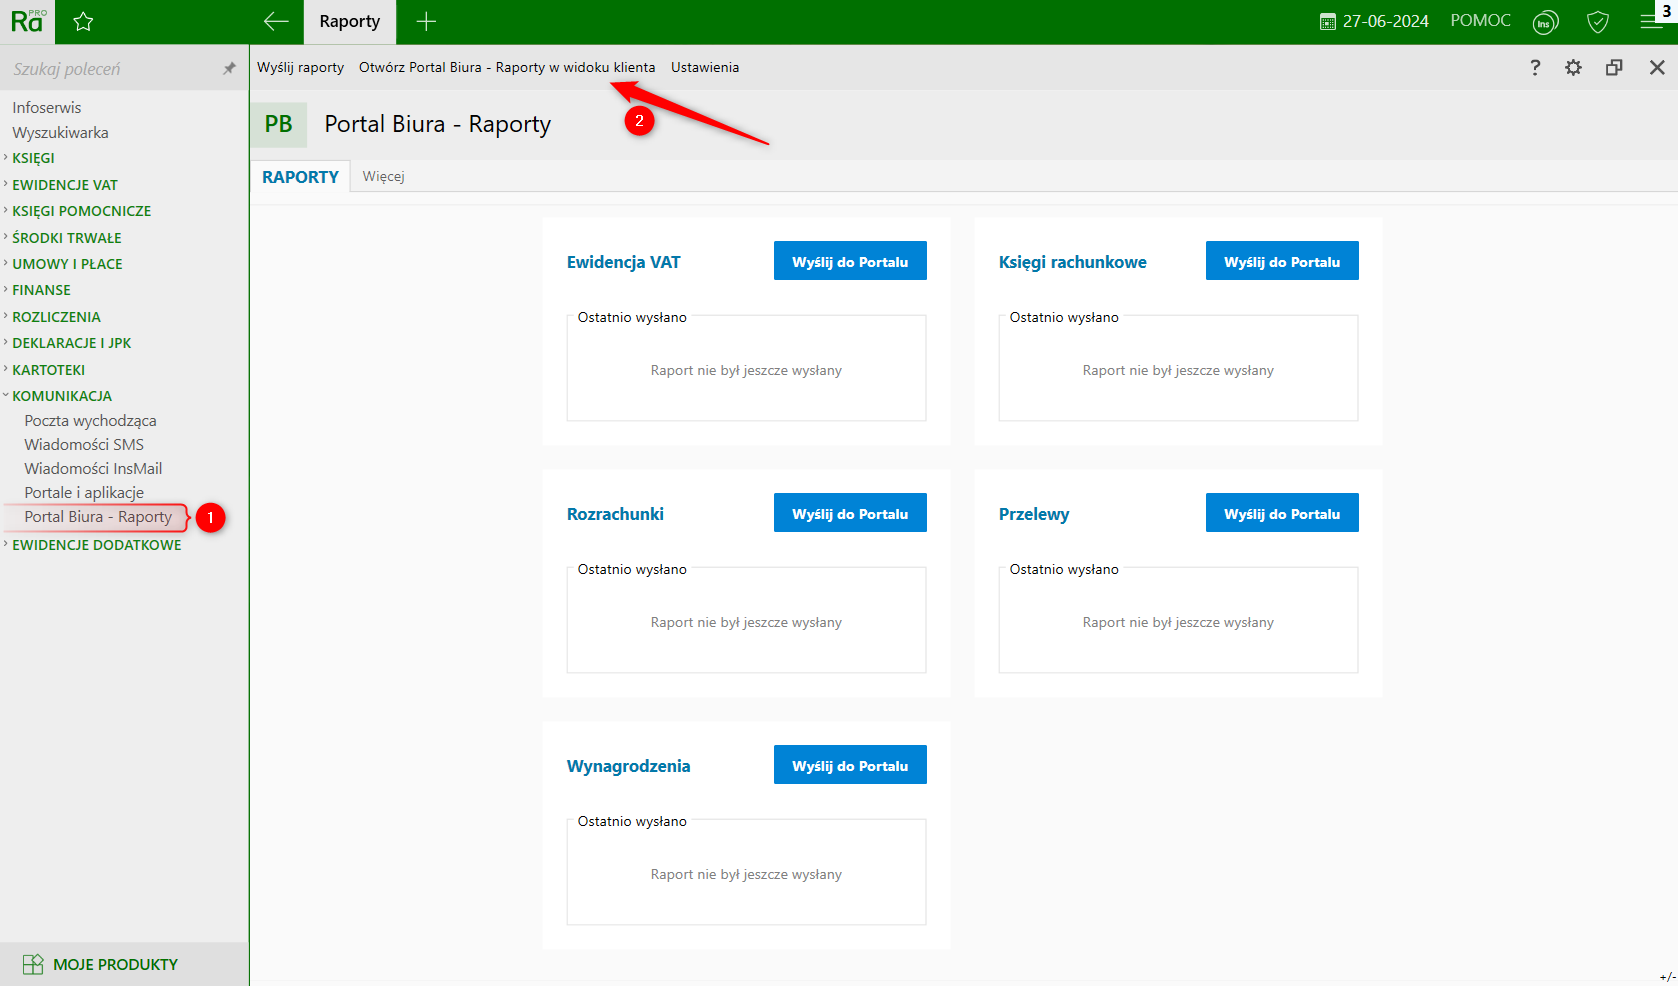The height and width of the screenshot is (986, 1678).
Task: Open the POMOC menu
Action: click(x=1480, y=21)
